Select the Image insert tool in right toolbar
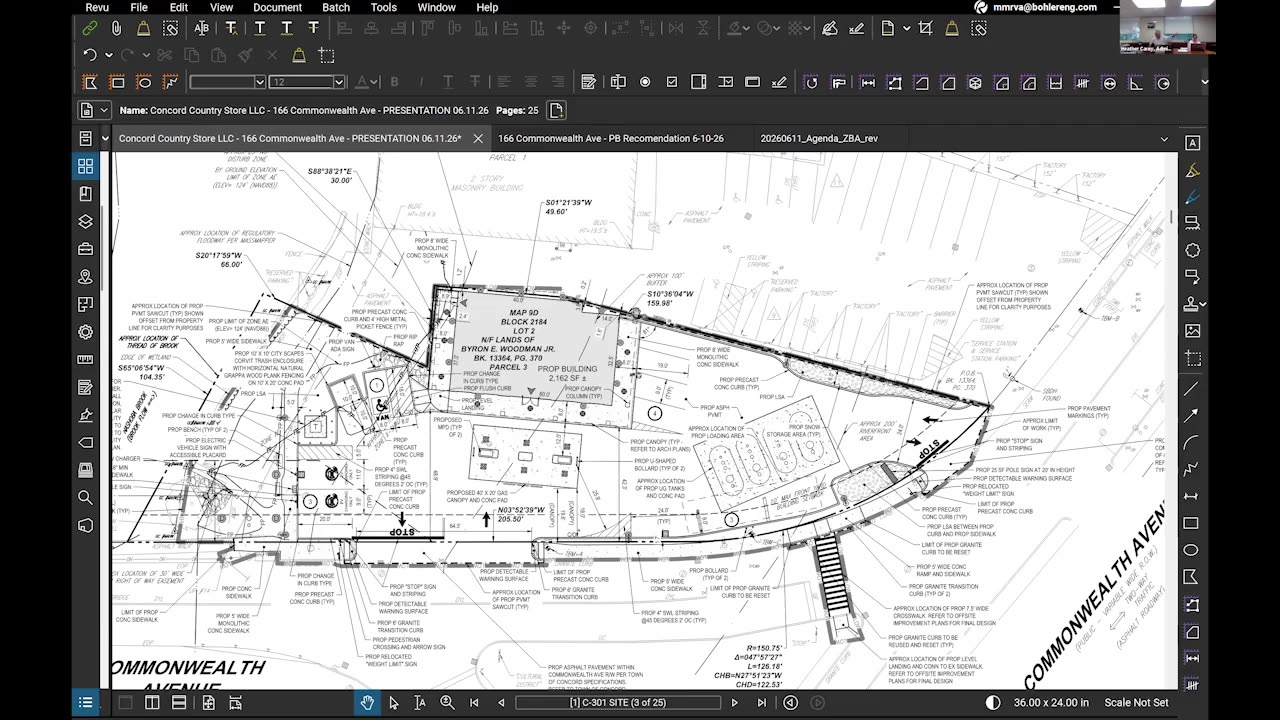Image resolution: width=1280 pixels, height=720 pixels. pos(1192,331)
